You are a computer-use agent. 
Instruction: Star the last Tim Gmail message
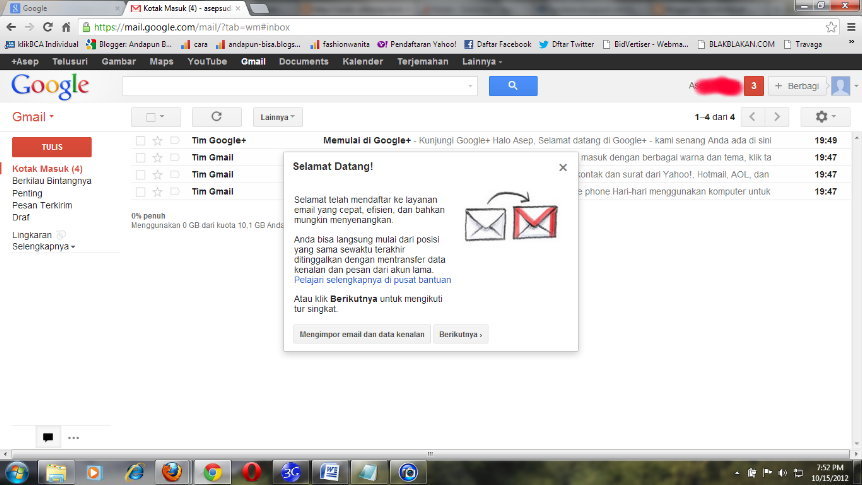pos(157,192)
